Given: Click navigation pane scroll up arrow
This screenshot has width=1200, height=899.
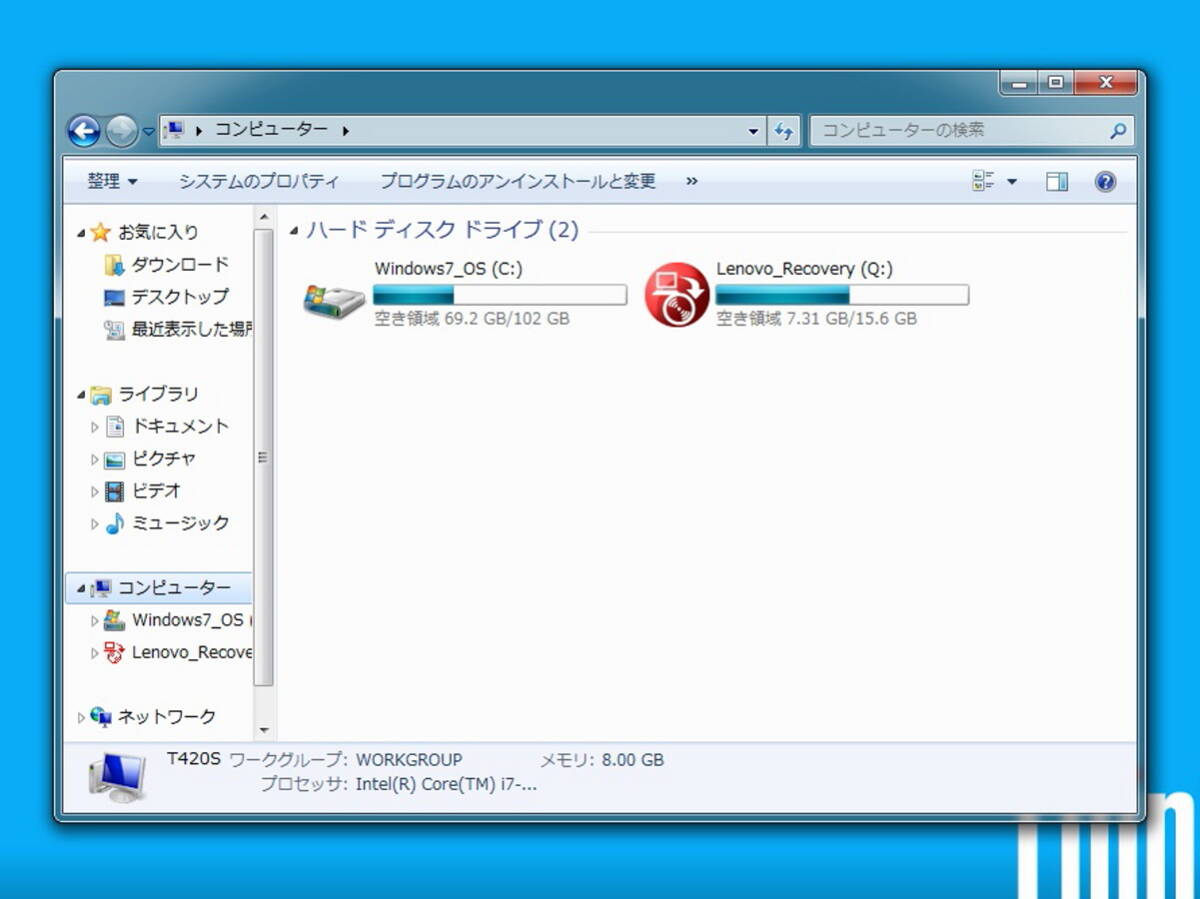Looking at the screenshot, I should tap(264, 216).
